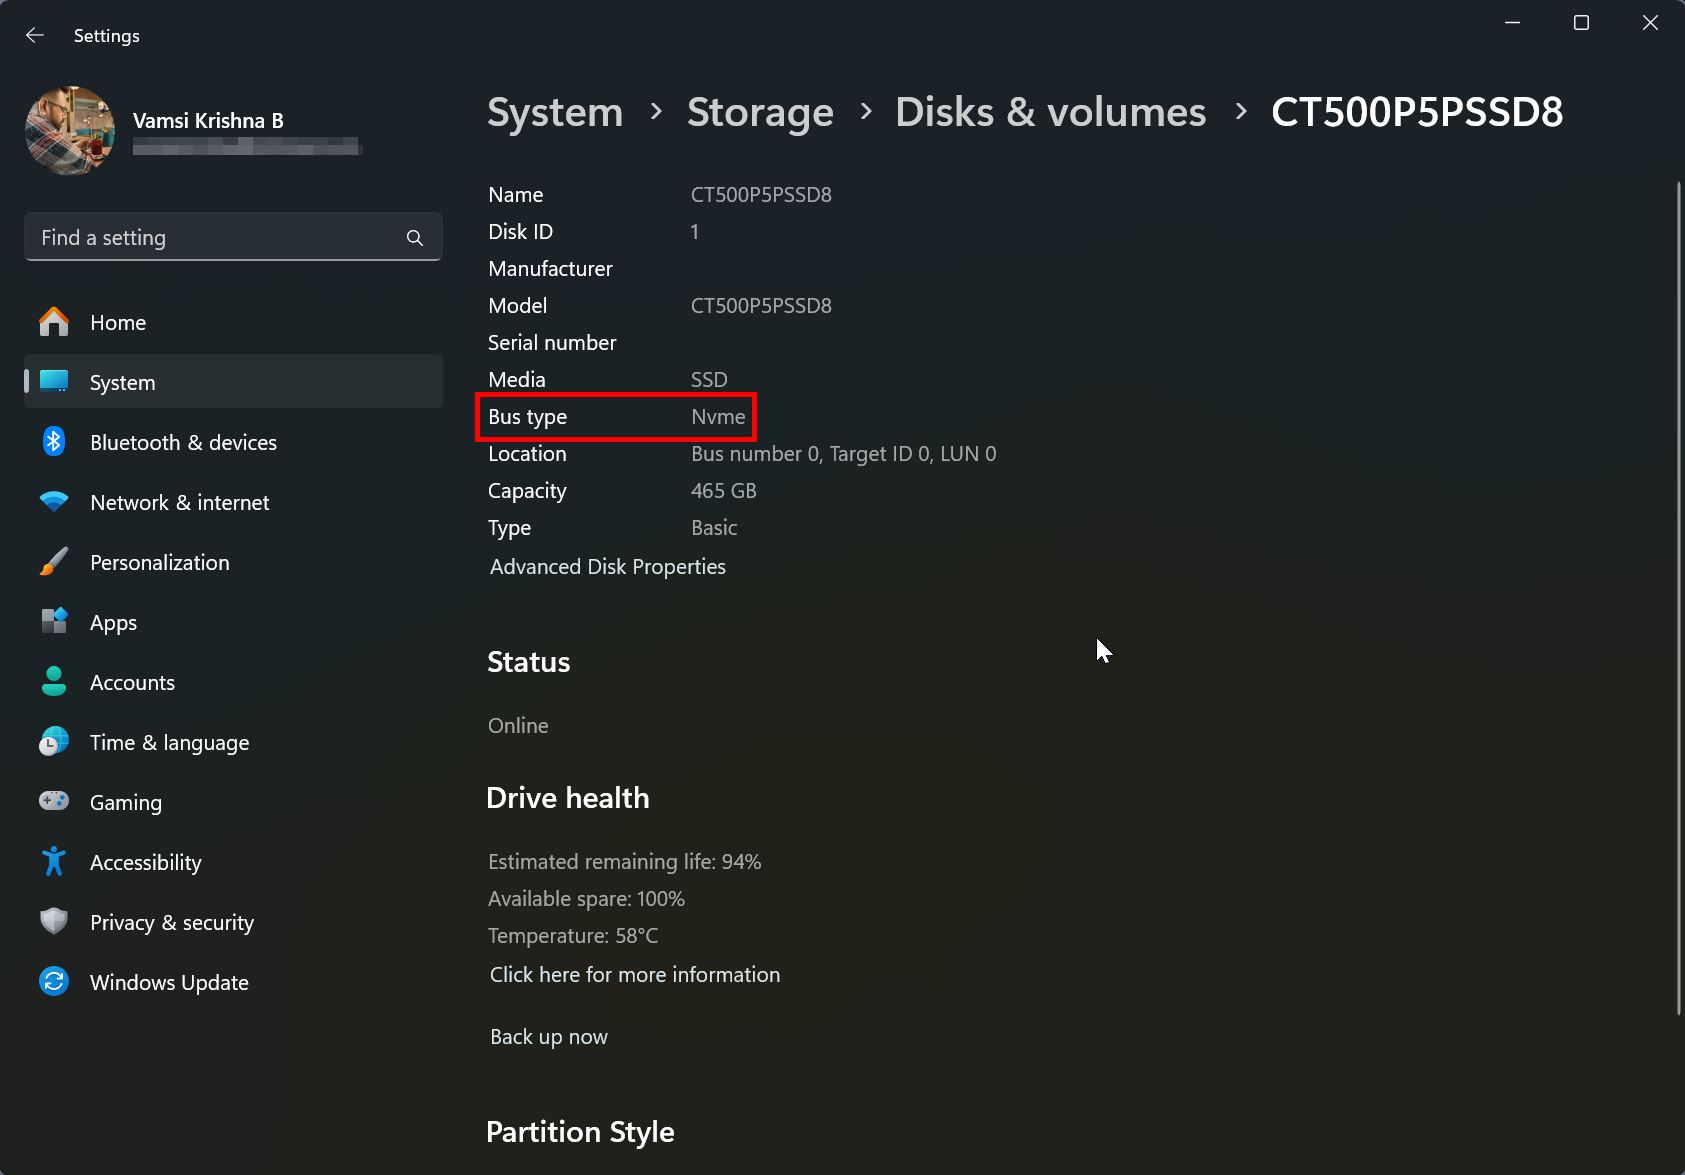Click Available spare: 100% text
The height and width of the screenshot is (1175, 1685).
tap(586, 898)
